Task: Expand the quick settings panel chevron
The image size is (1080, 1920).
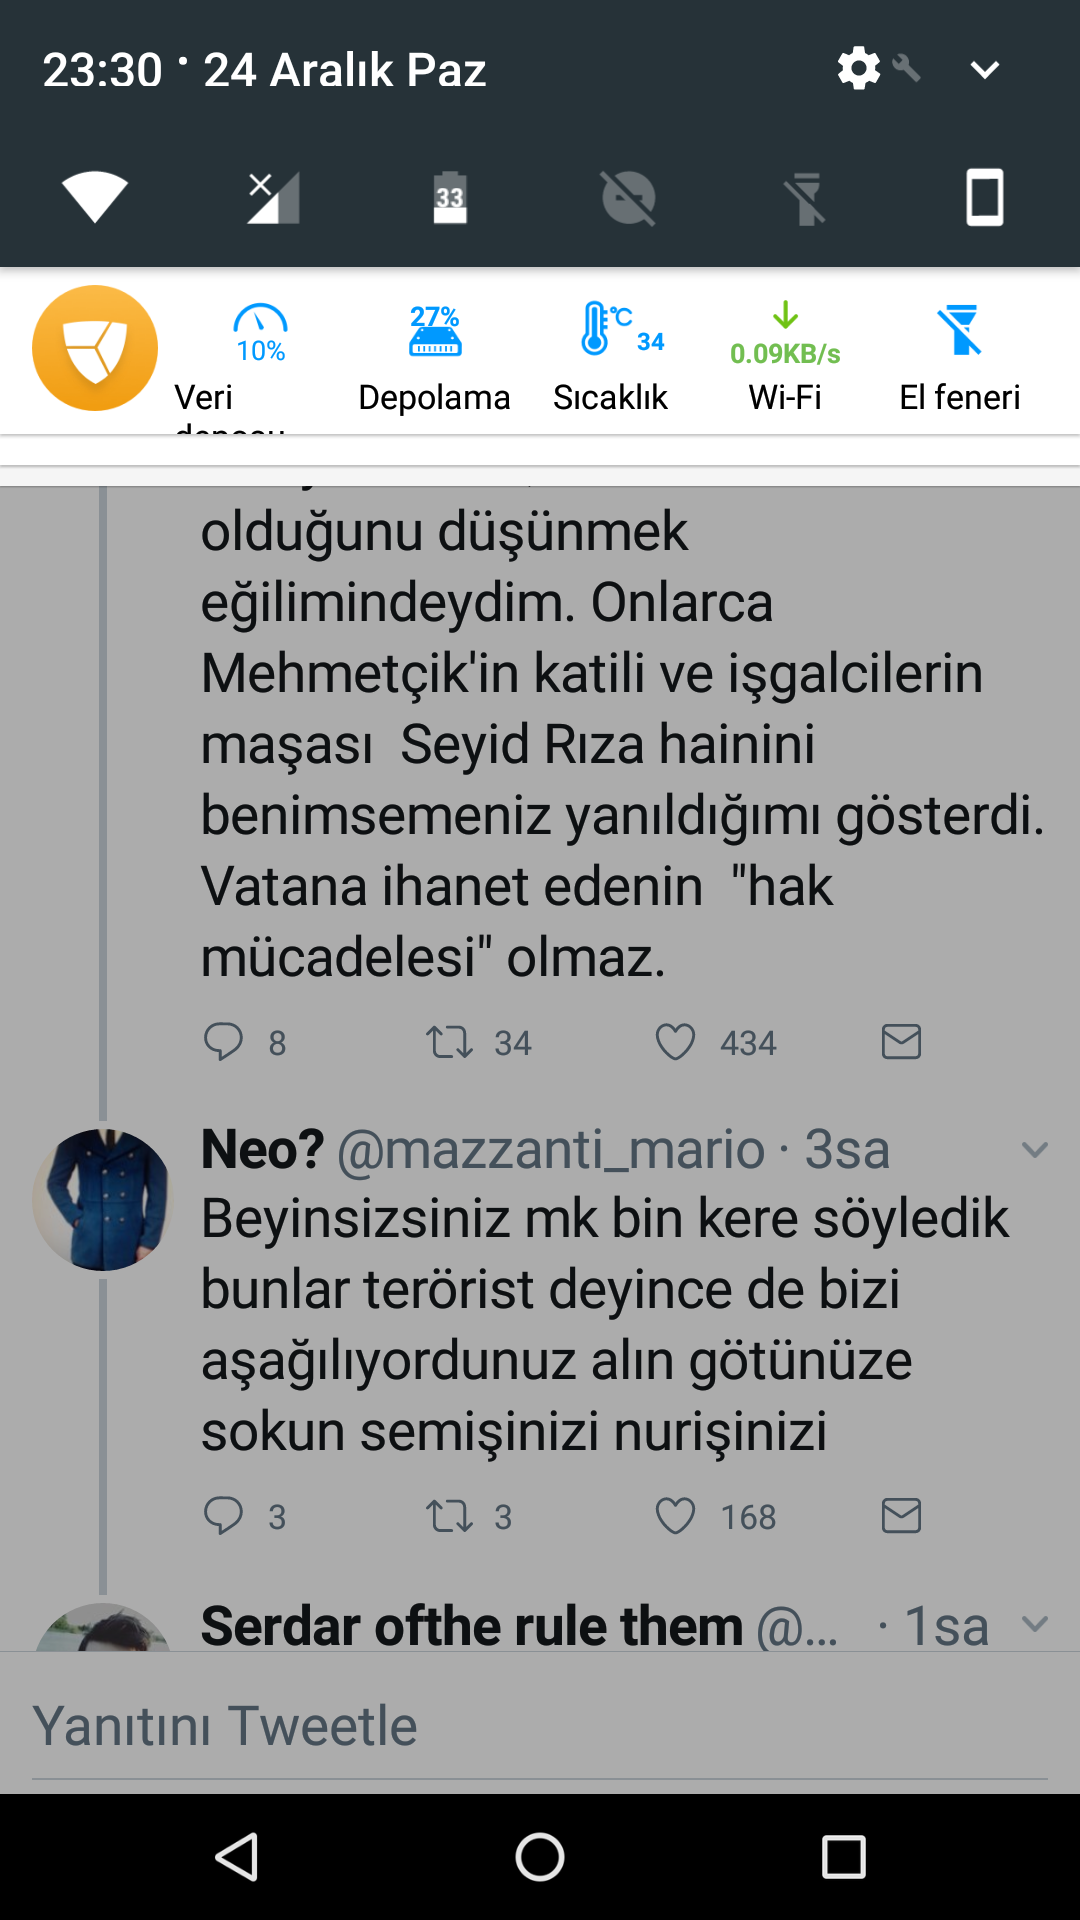Action: coord(985,69)
